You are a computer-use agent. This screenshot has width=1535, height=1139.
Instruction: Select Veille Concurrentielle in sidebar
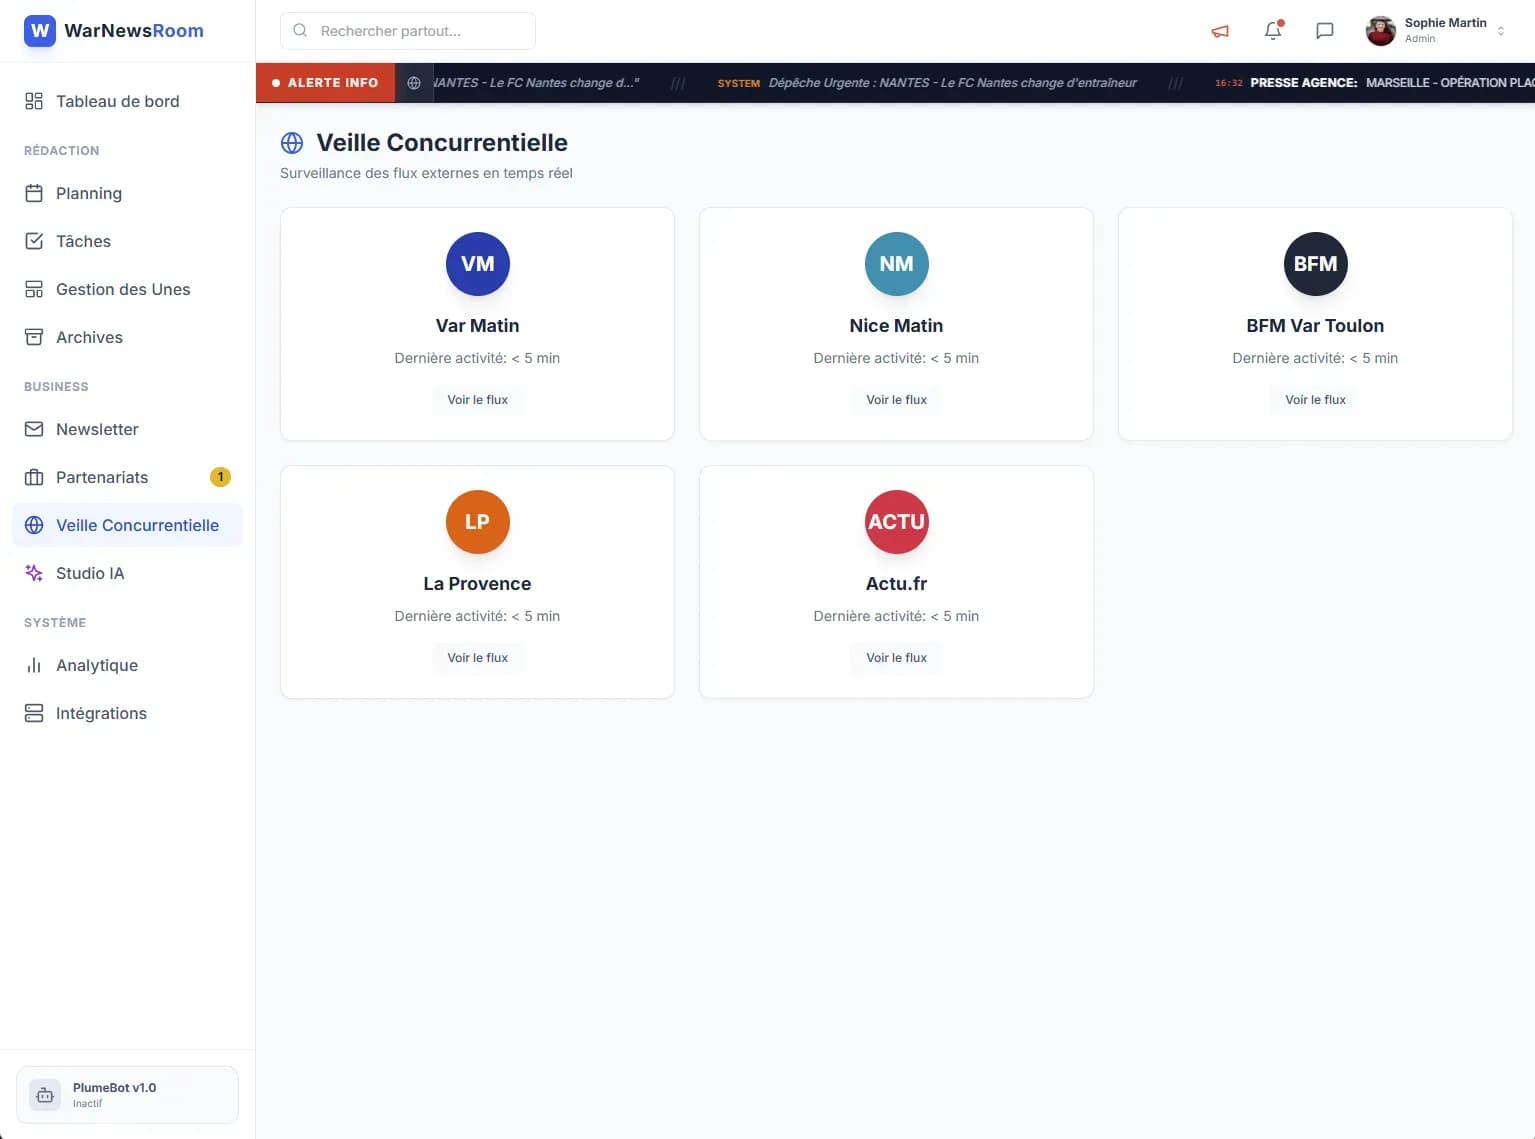[x=127, y=525]
